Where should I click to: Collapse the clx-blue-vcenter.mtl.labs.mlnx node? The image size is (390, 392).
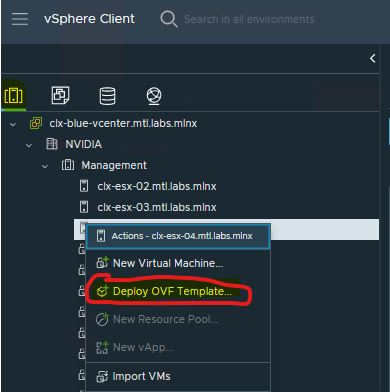point(13,124)
